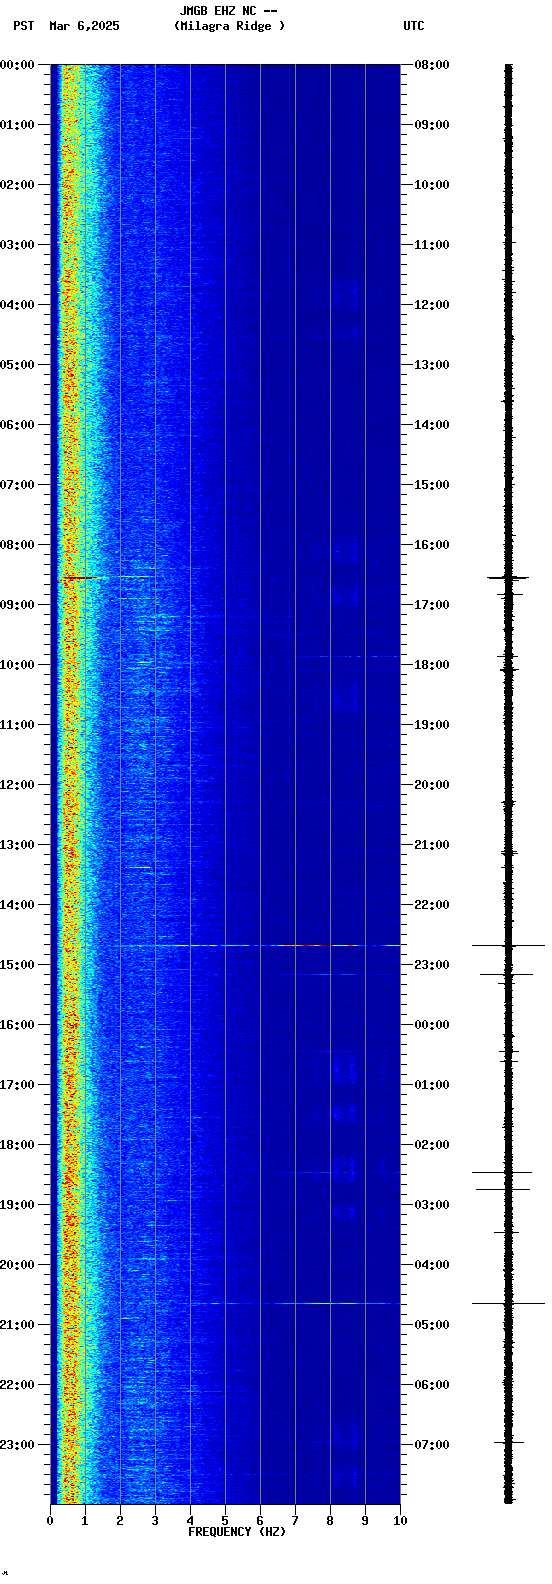Screen dimensions: 552x1584
Task: Click the PST "15:00" time label
Action: click(17, 965)
